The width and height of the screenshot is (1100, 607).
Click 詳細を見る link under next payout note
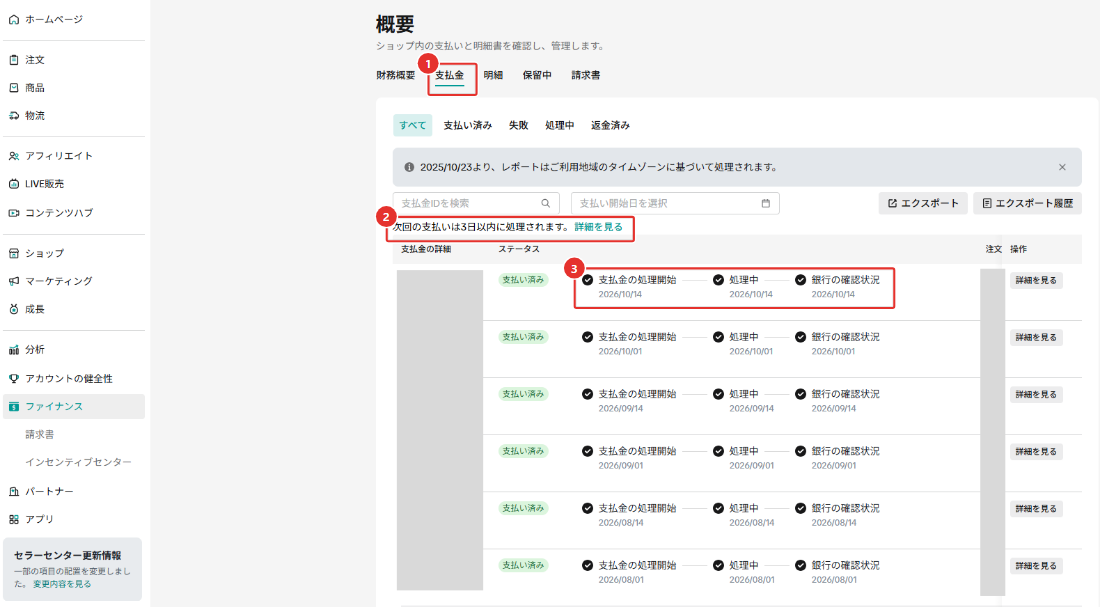598,227
